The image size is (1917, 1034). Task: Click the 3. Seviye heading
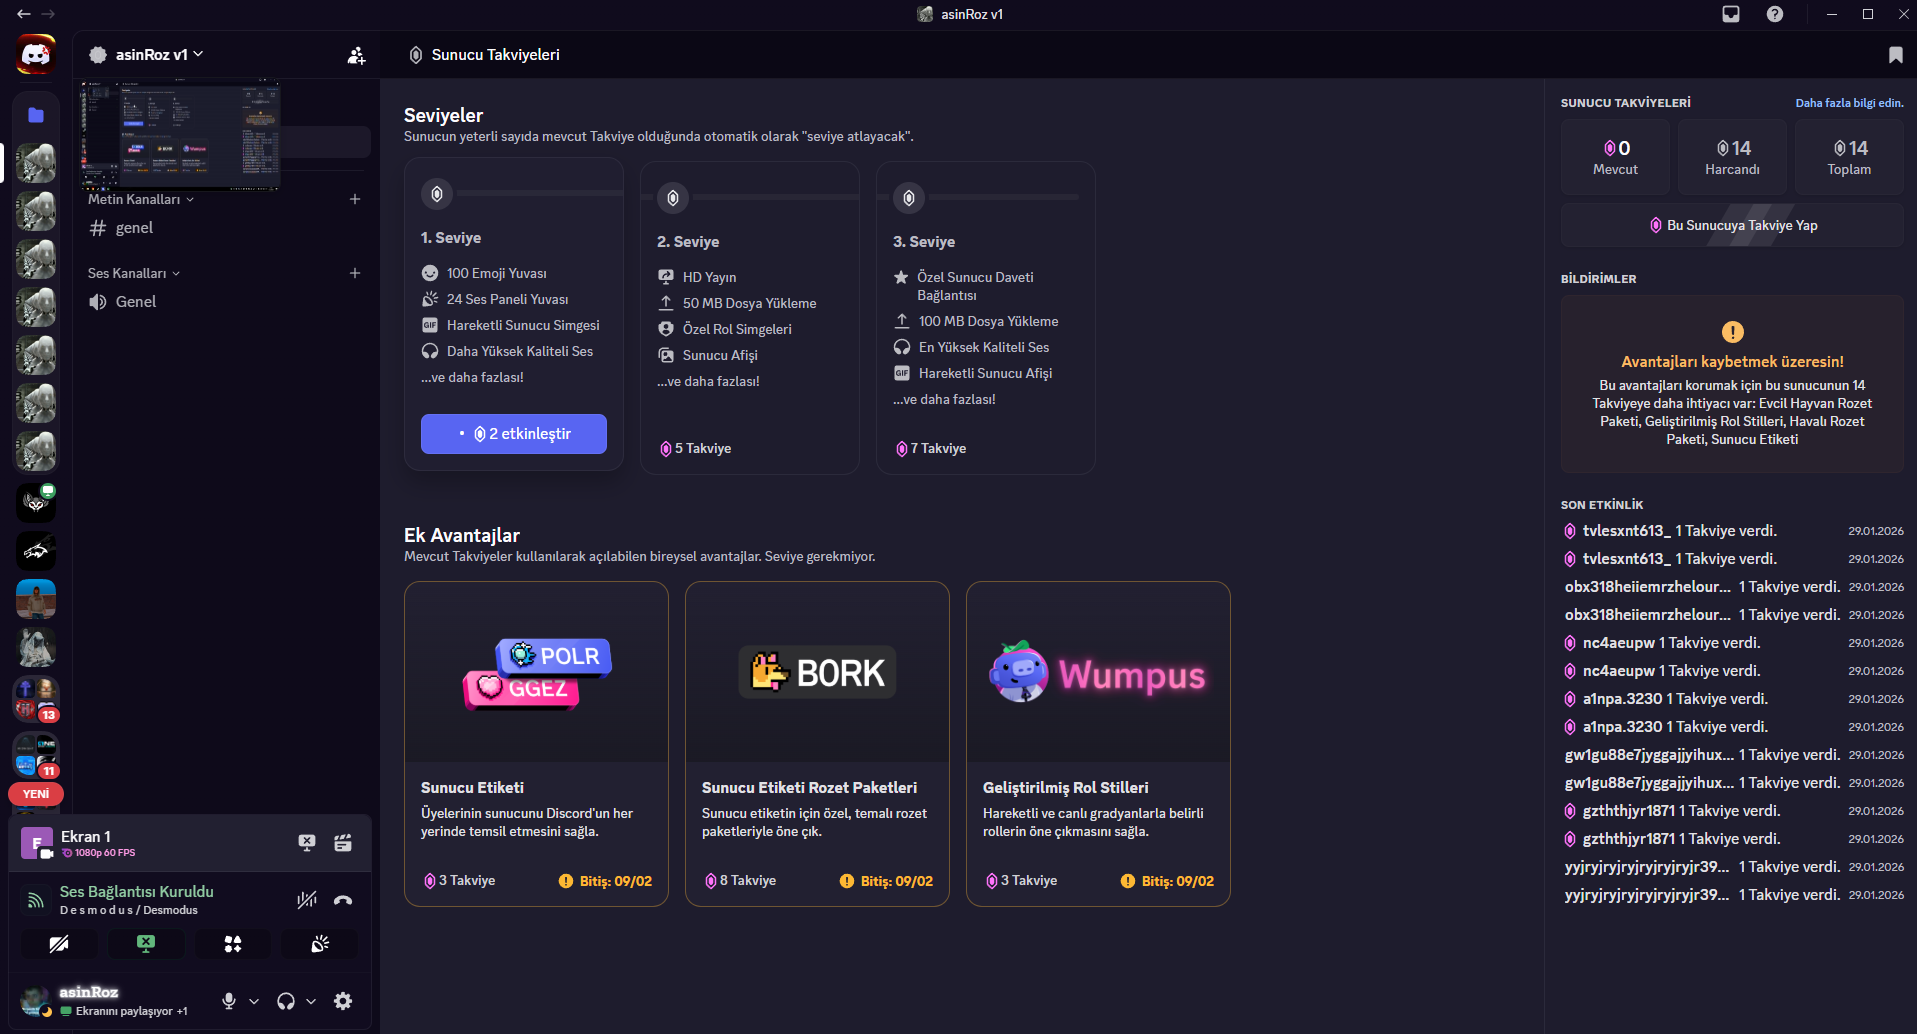click(924, 242)
